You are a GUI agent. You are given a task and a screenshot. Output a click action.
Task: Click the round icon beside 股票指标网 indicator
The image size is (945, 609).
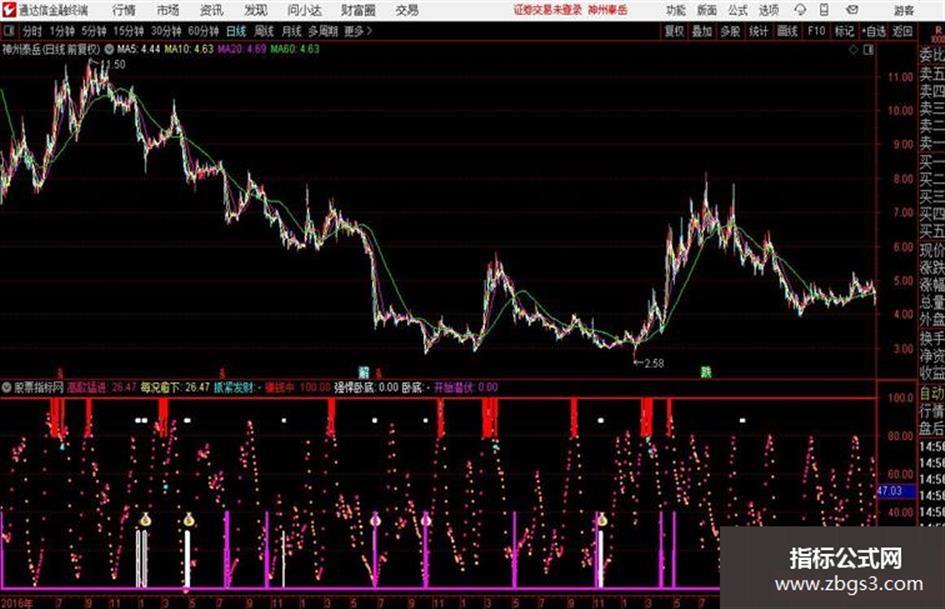tap(7, 387)
